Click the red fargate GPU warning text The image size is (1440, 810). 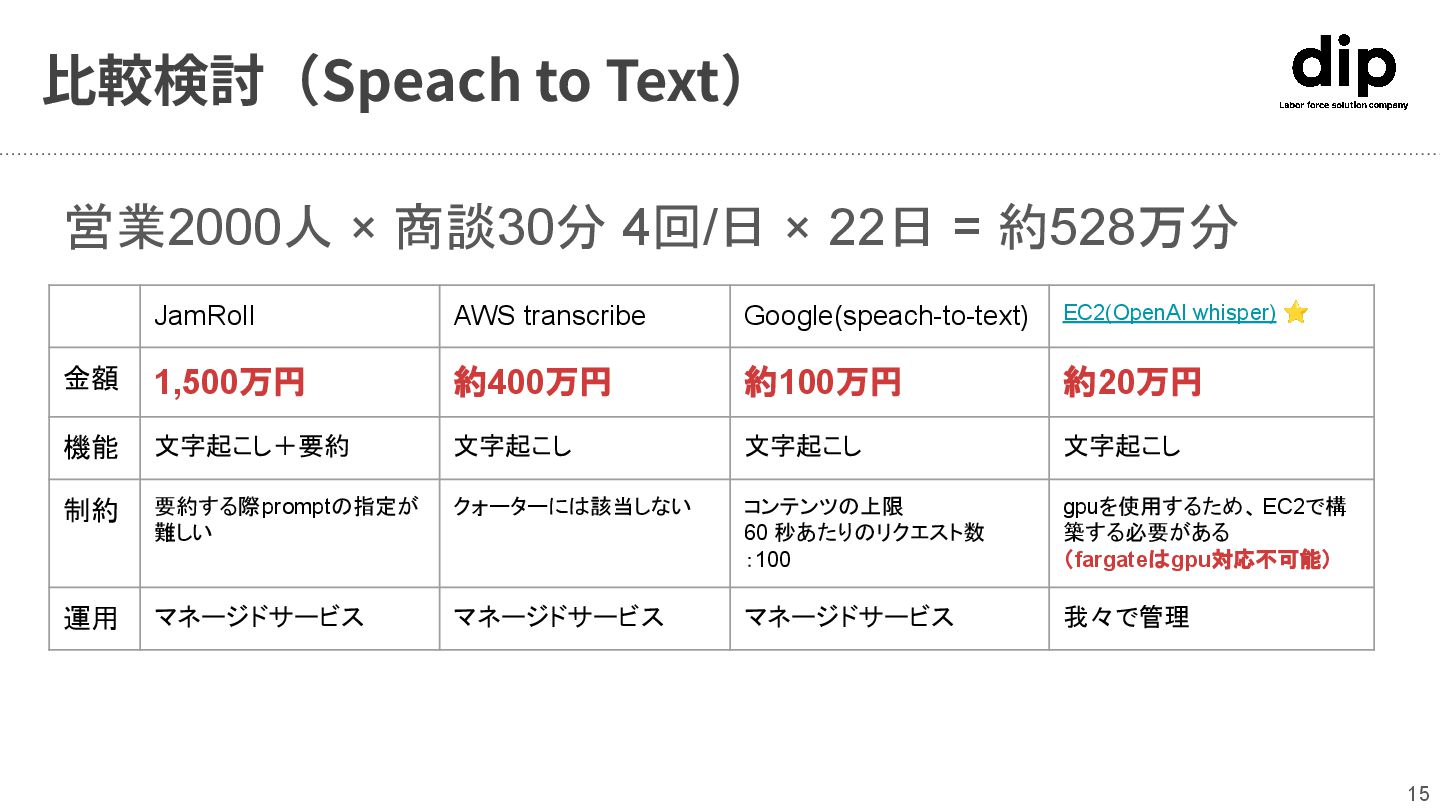(x=1197, y=560)
